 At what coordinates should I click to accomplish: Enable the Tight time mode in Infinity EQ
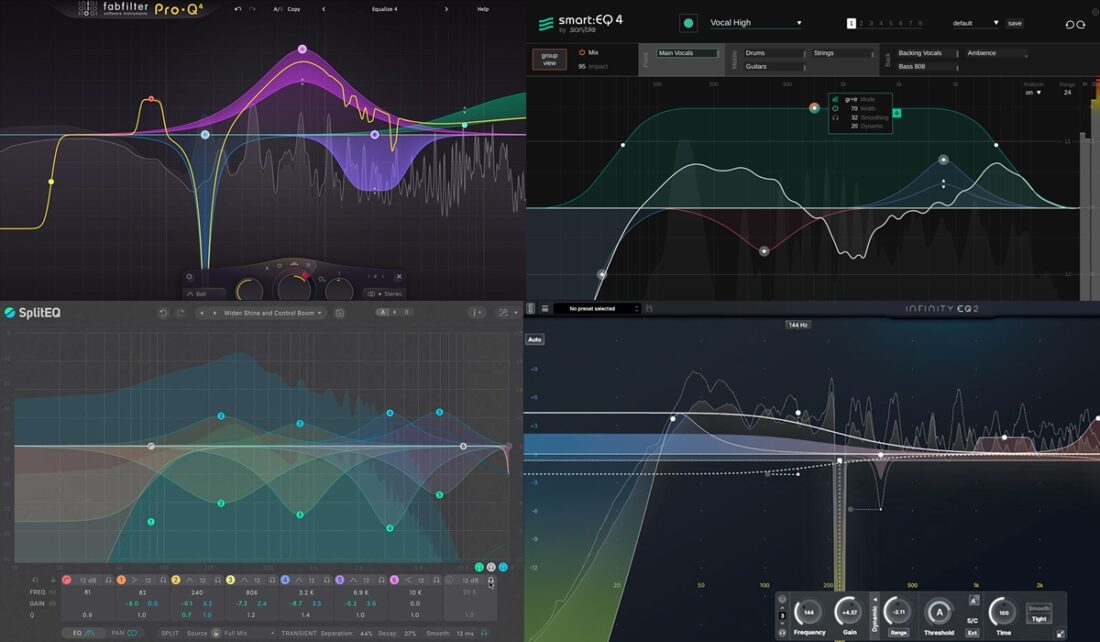pos(1039,619)
